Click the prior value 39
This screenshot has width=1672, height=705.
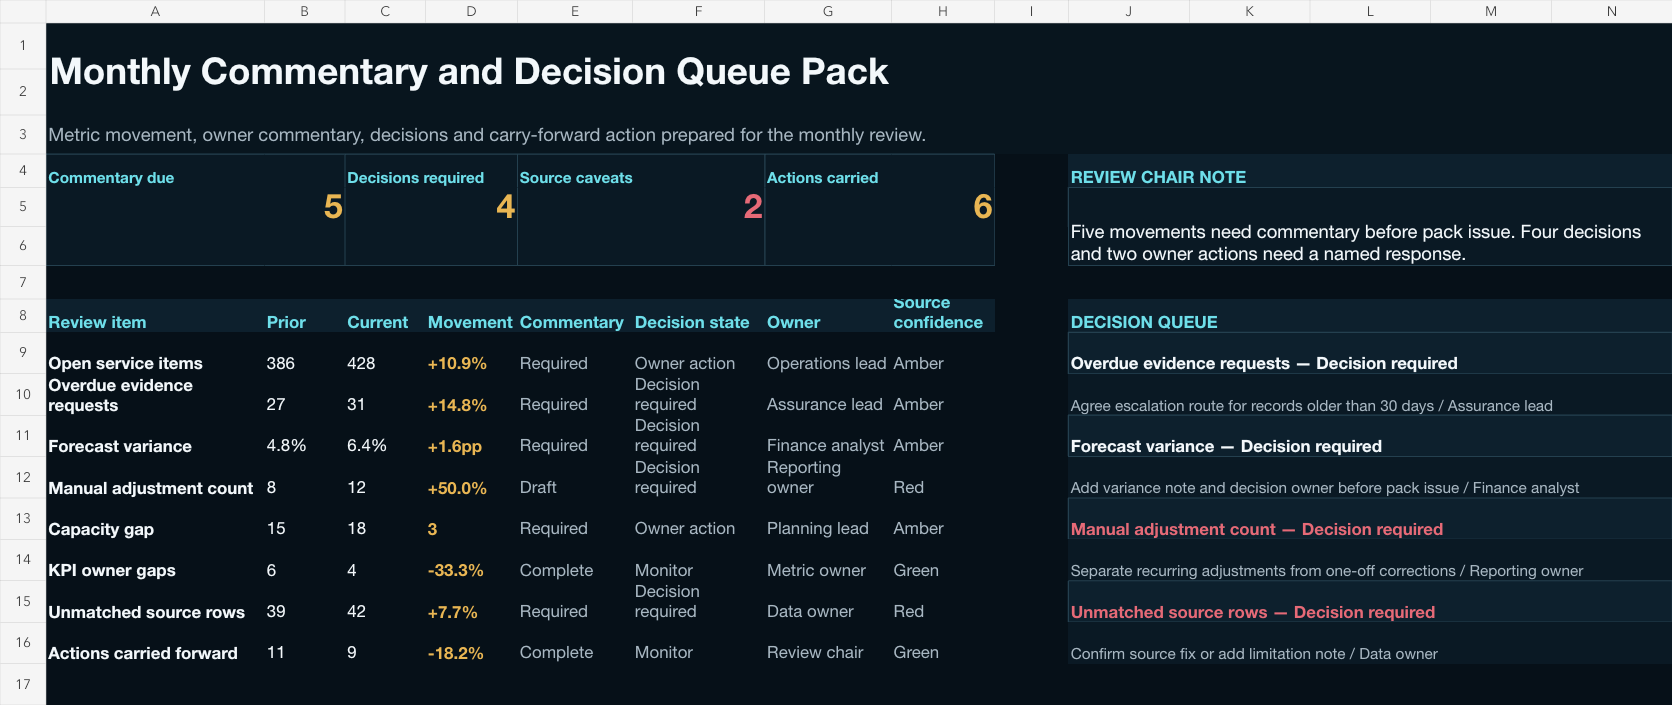click(x=276, y=611)
